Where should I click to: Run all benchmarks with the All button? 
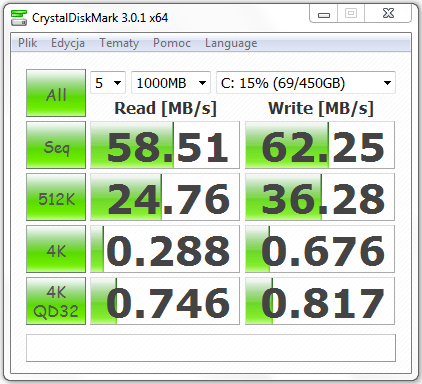coord(56,93)
